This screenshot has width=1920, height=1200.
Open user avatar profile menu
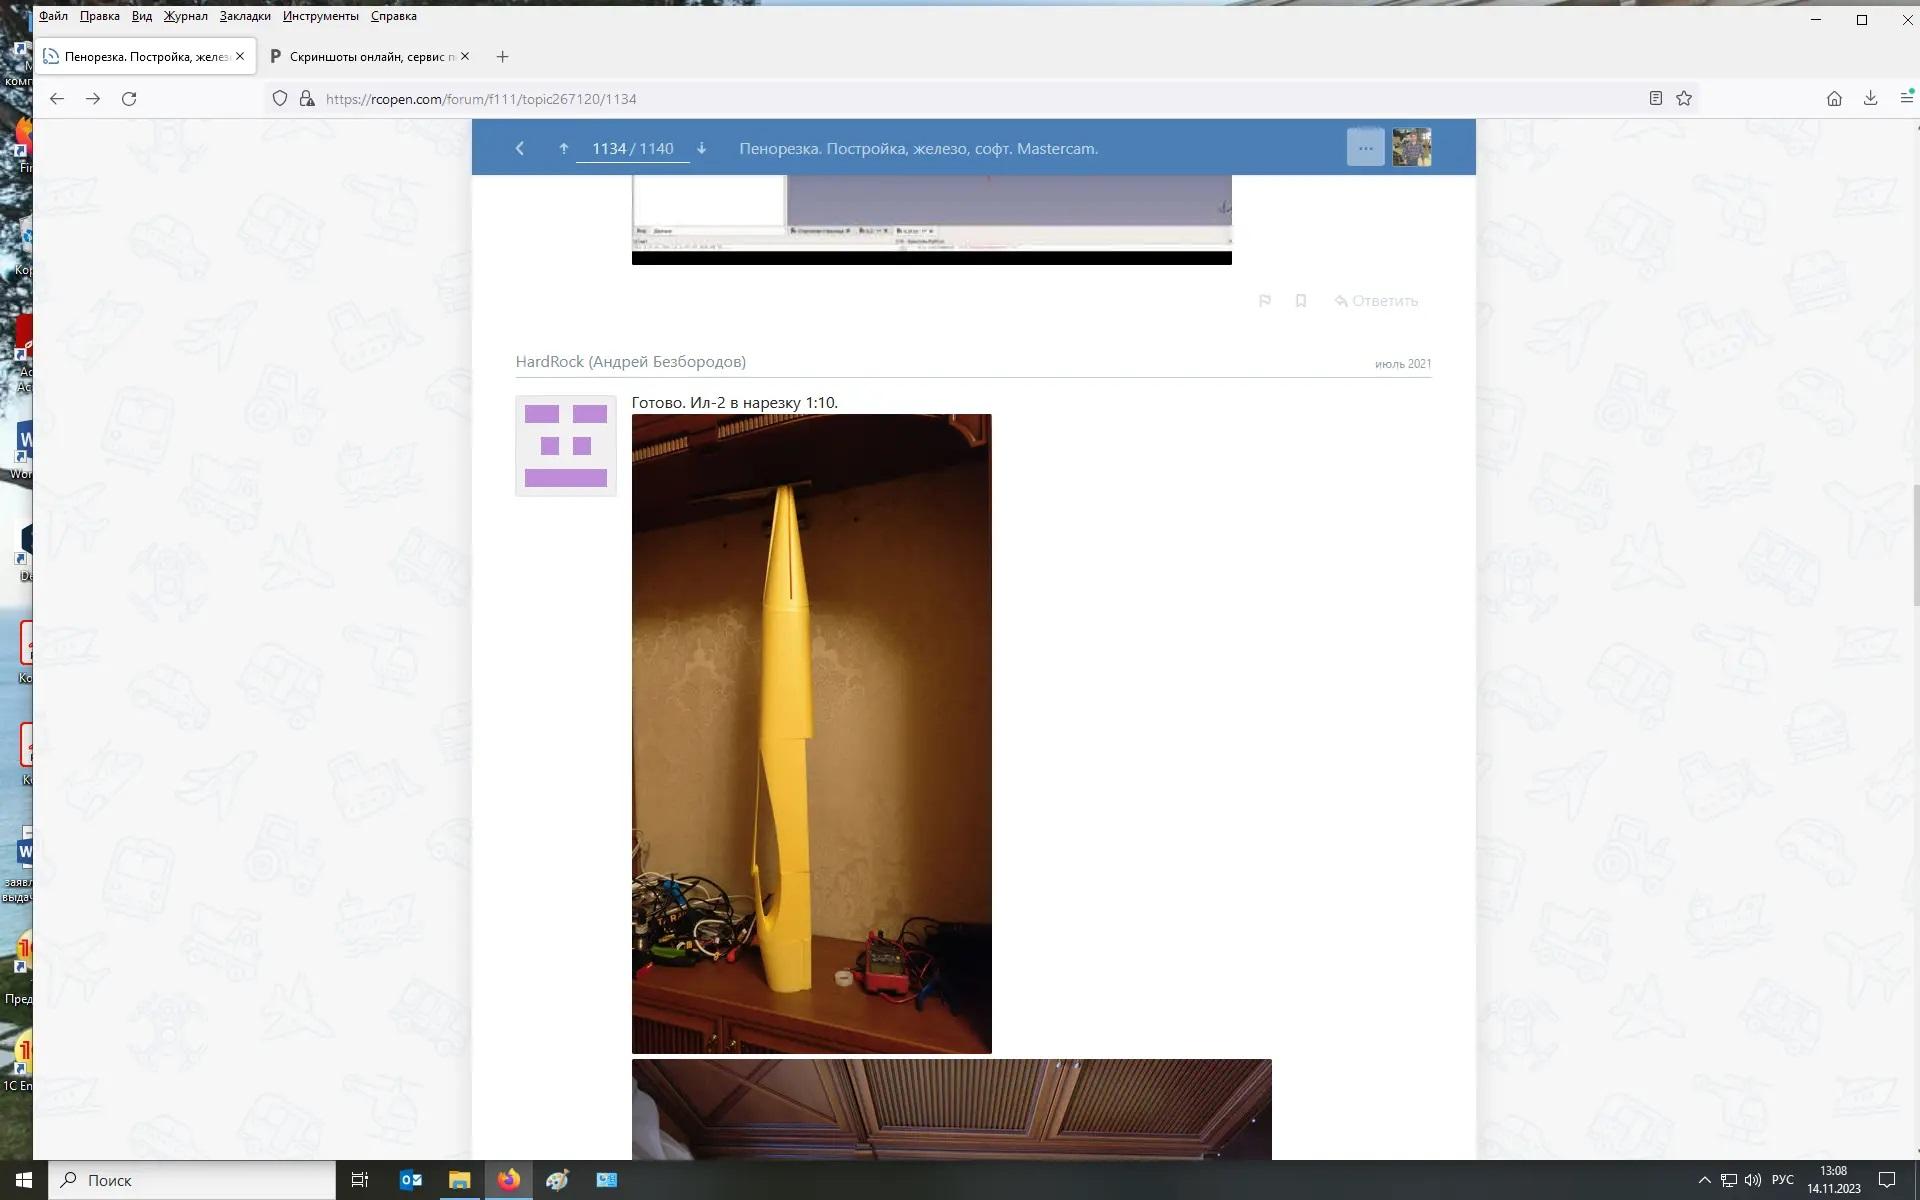(x=1411, y=148)
